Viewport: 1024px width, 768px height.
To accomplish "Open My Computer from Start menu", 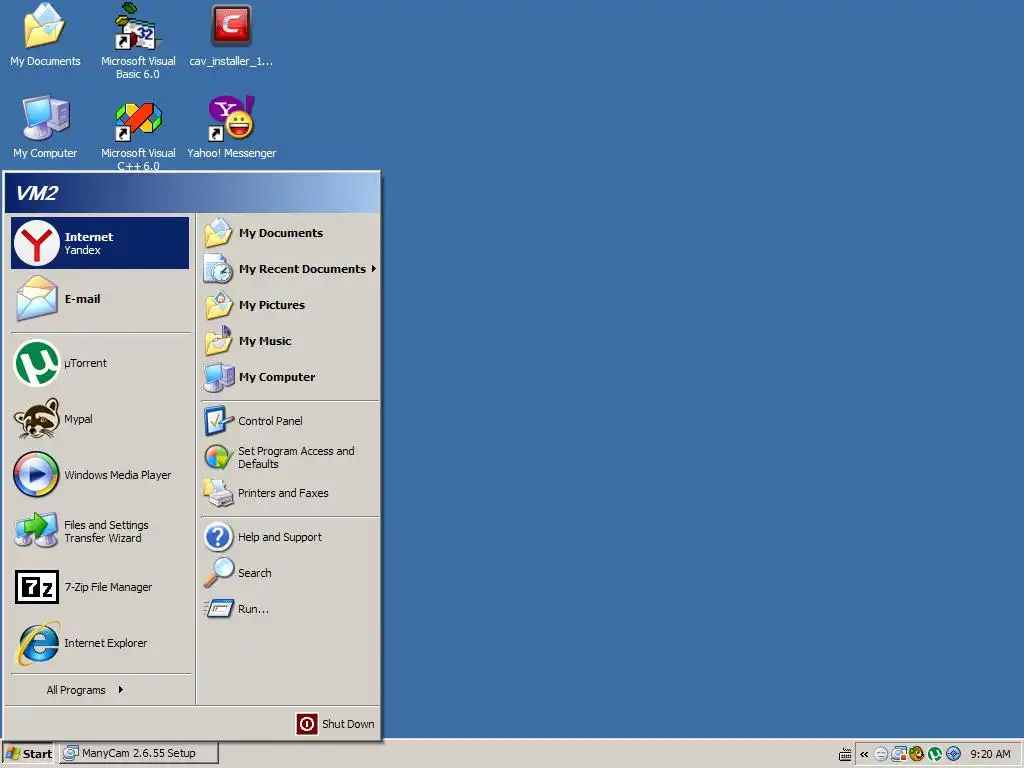I will click(290, 377).
